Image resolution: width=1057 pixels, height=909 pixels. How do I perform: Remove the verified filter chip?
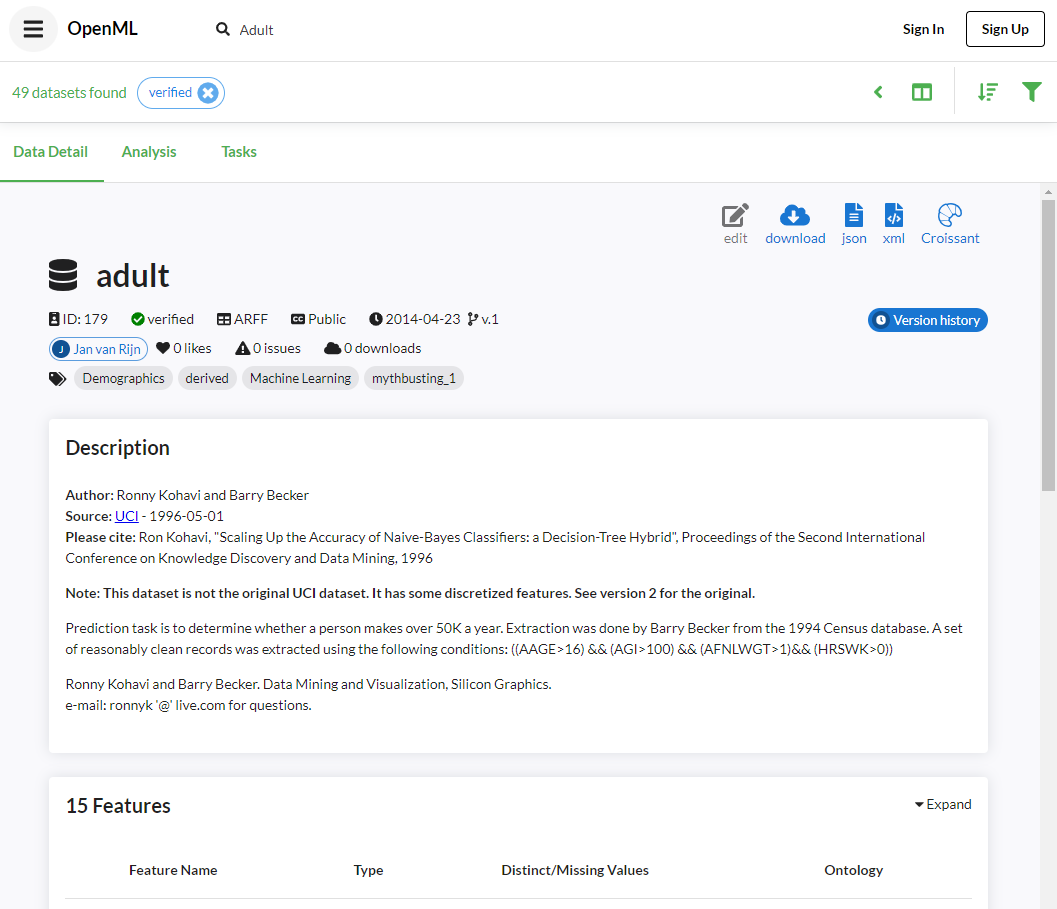208,92
